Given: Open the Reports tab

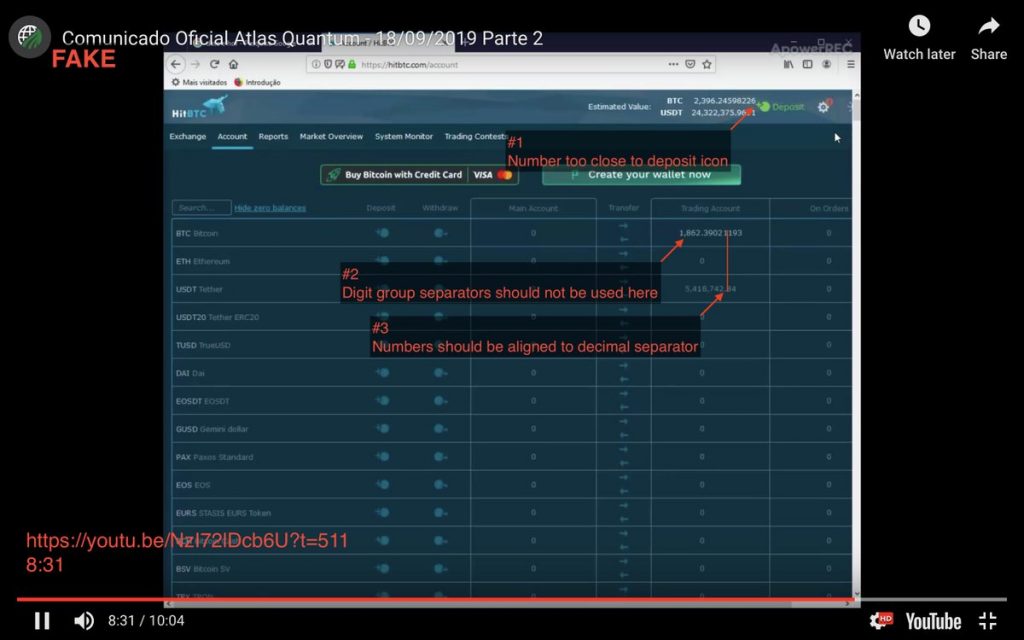Looking at the screenshot, I should [x=273, y=136].
